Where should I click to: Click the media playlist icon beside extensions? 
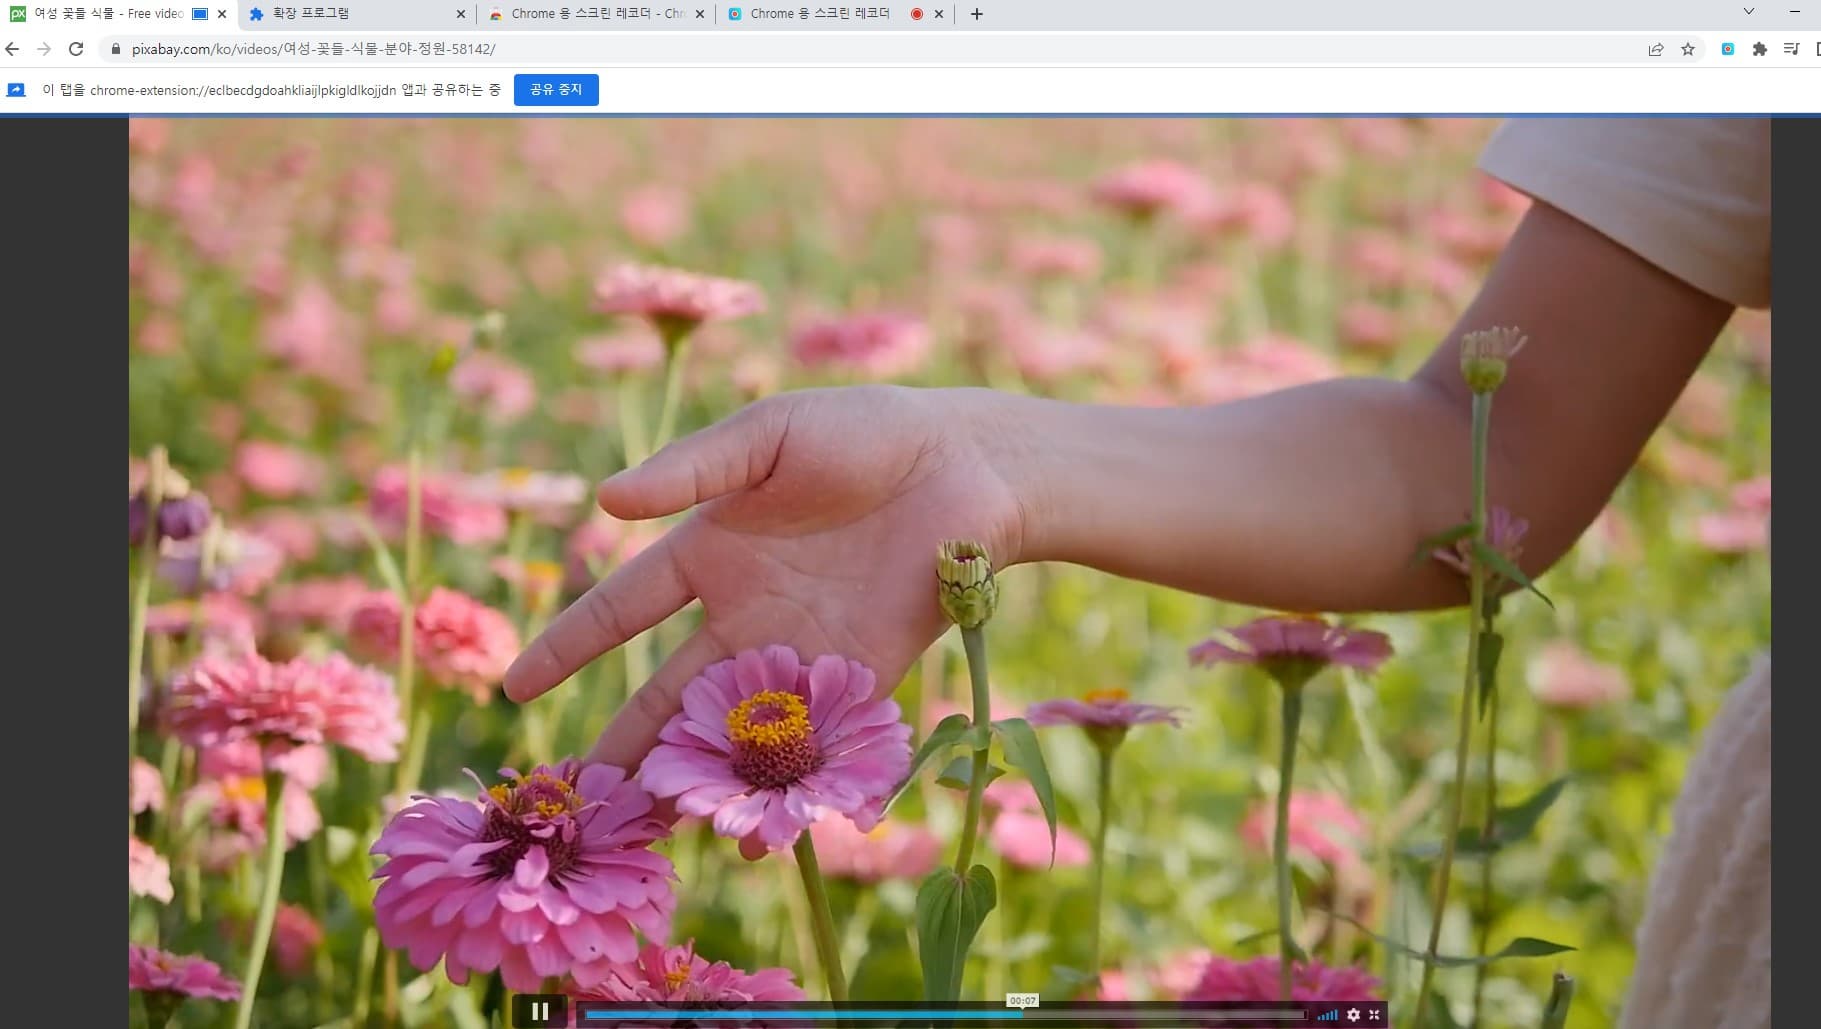click(1793, 47)
